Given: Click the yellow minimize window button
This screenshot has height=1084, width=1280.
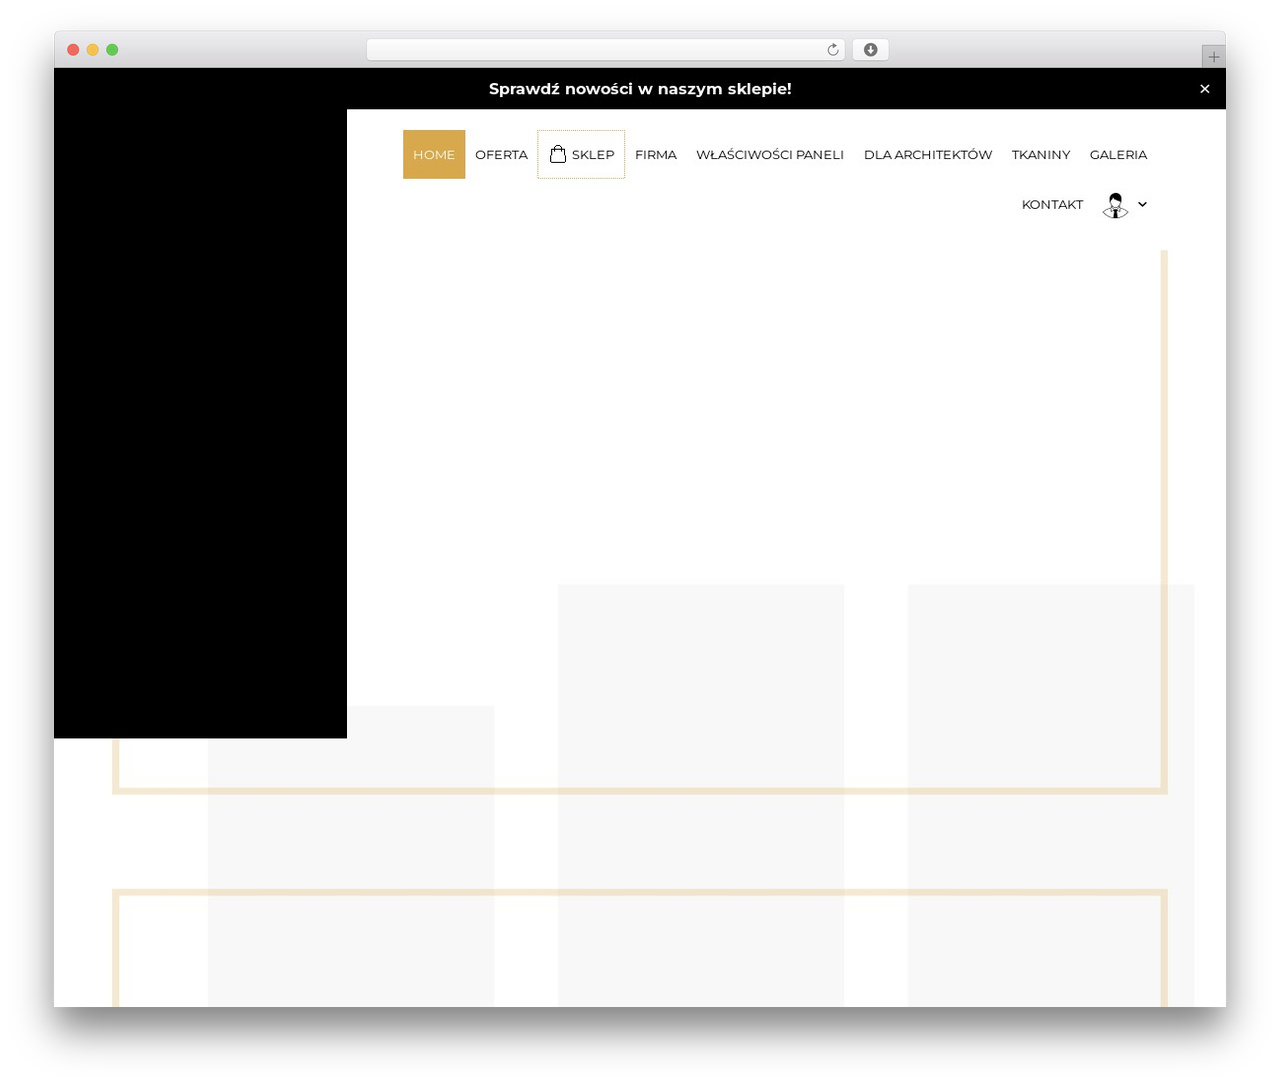Looking at the screenshot, I should tap(93, 50).
